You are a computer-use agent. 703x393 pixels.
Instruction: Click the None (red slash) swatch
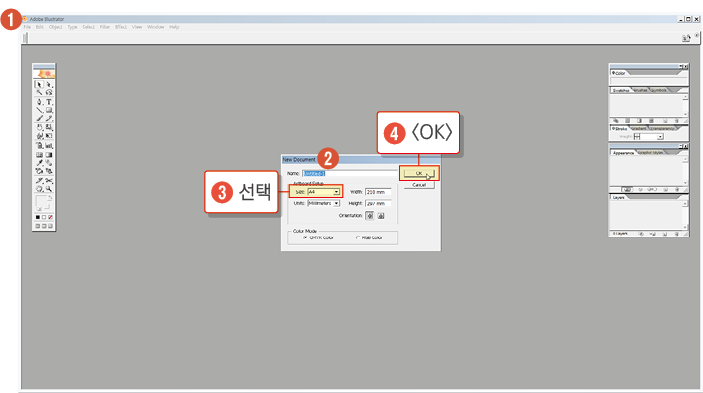(x=50, y=217)
